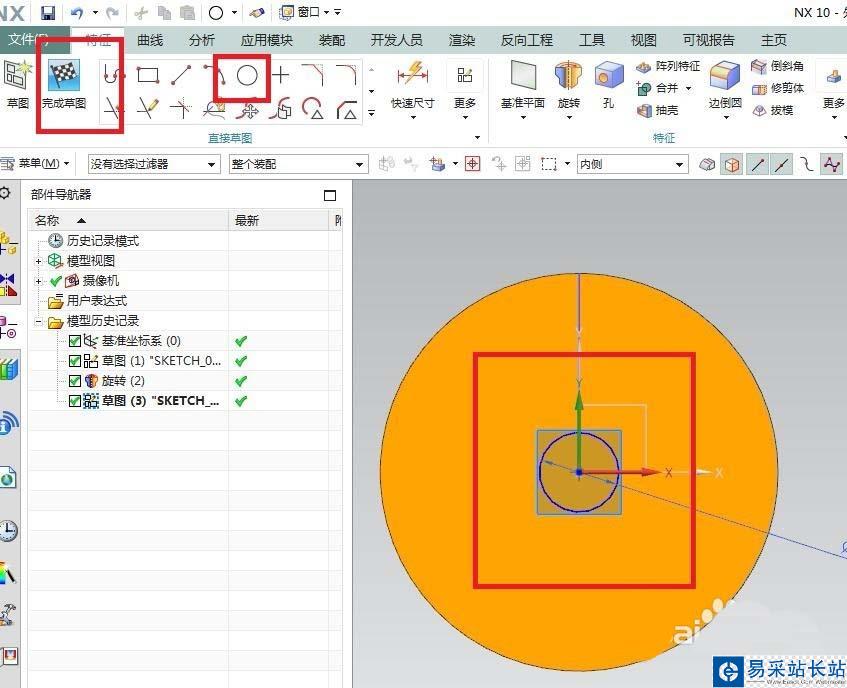This screenshot has height=688, width=847.
Task: Click Pattern Feature (阵列特征)
Action: coord(668,66)
